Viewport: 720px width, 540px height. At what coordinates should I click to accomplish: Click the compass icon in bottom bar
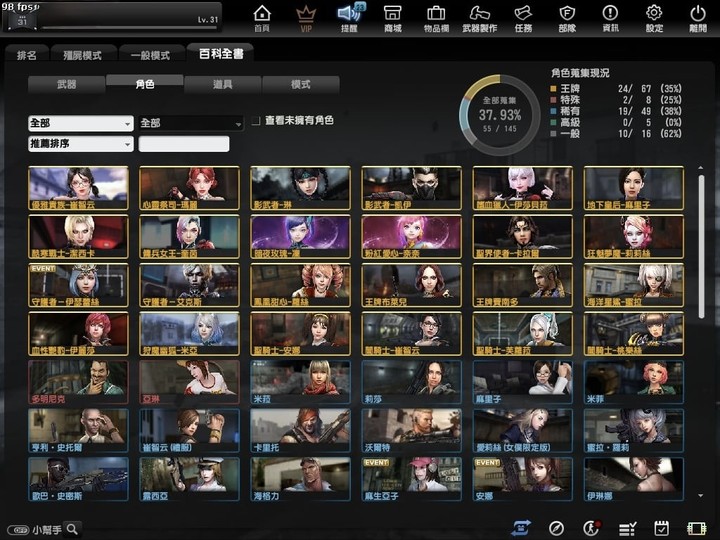(557, 528)
